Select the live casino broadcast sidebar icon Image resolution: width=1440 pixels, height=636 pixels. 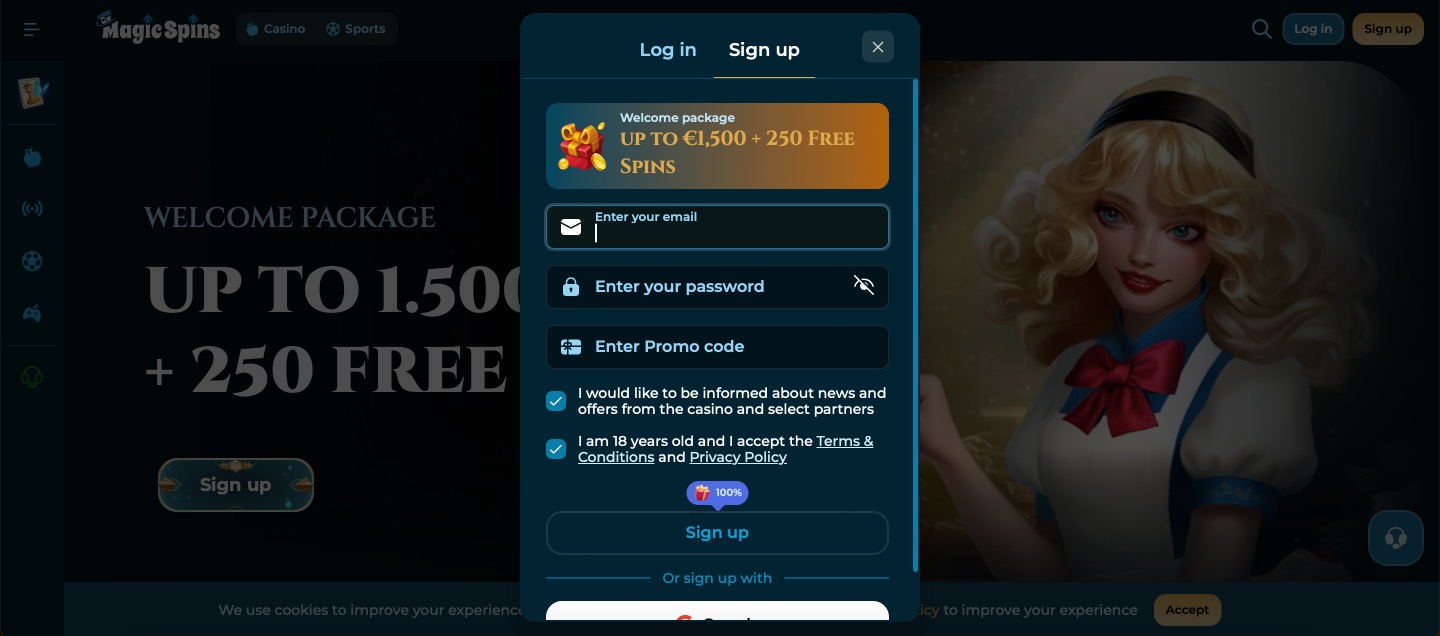32,209
